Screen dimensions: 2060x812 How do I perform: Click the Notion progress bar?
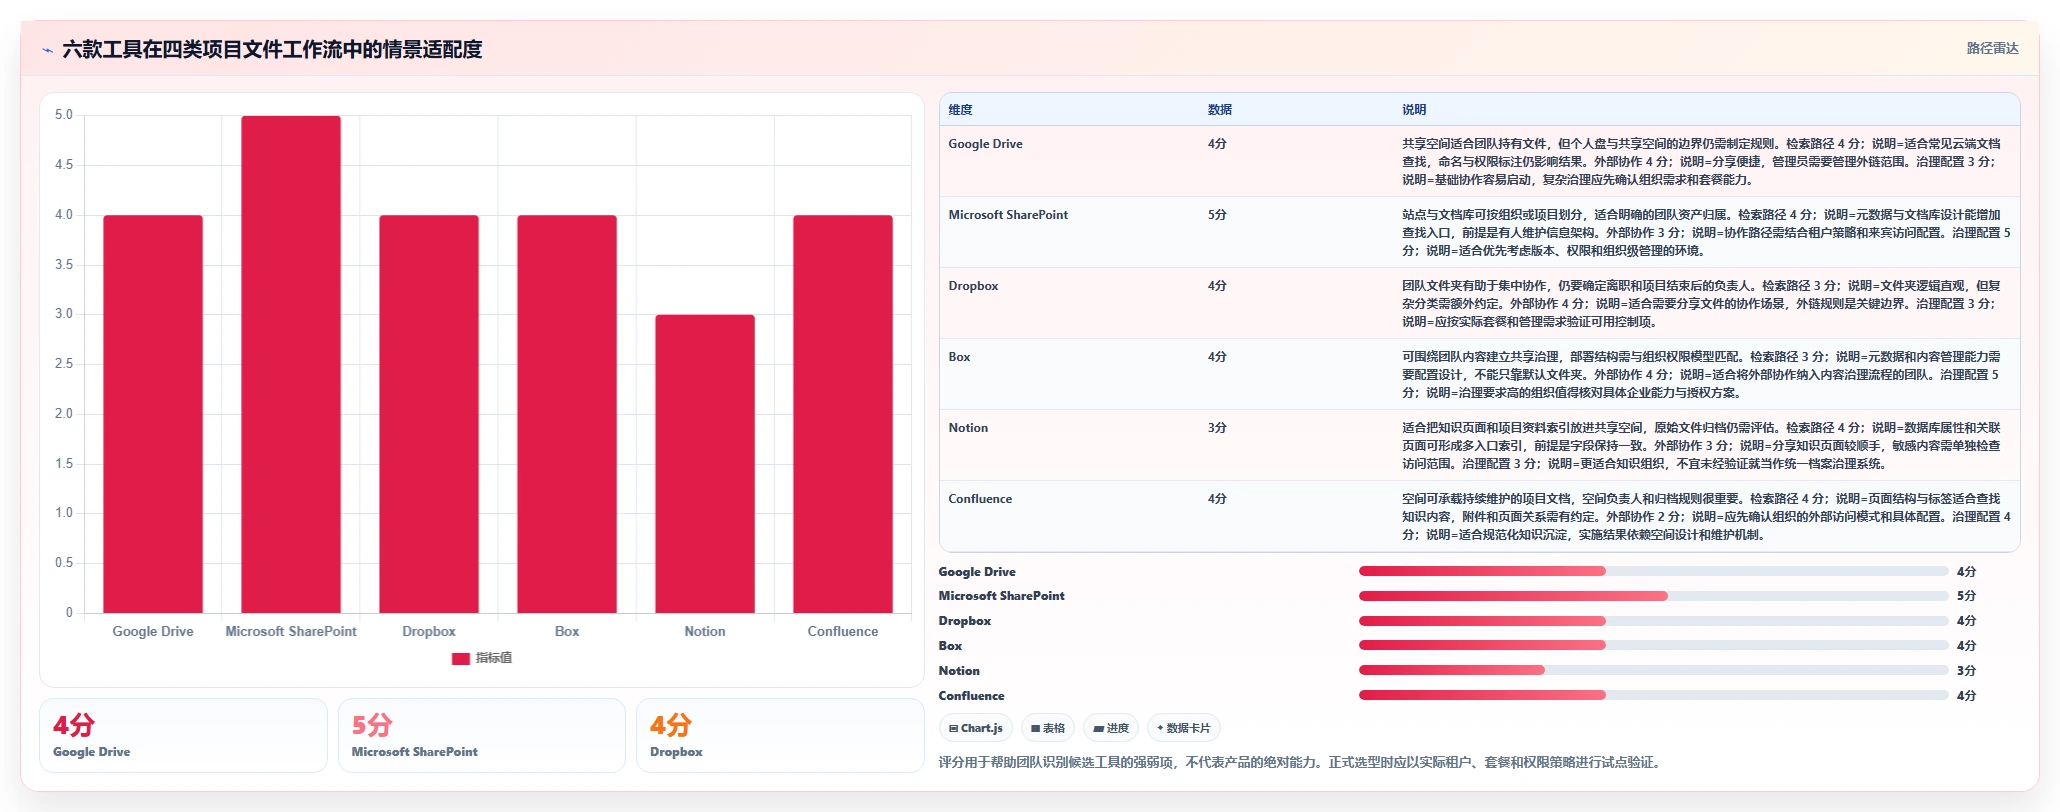click(1653, 670)
